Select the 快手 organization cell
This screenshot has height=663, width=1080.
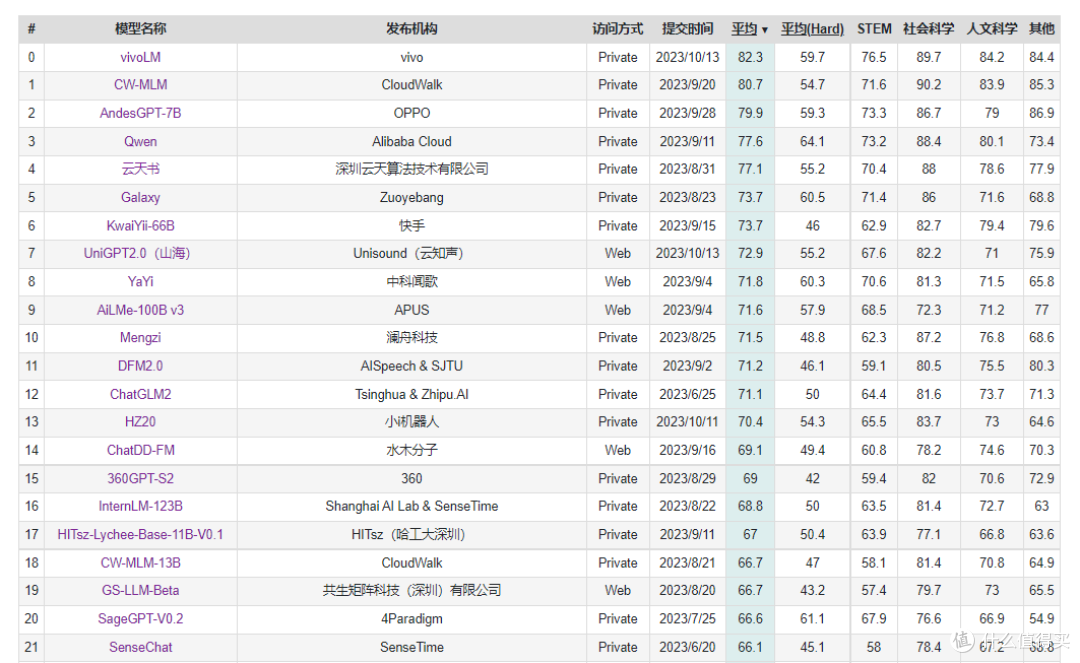(x=411, y=226)
